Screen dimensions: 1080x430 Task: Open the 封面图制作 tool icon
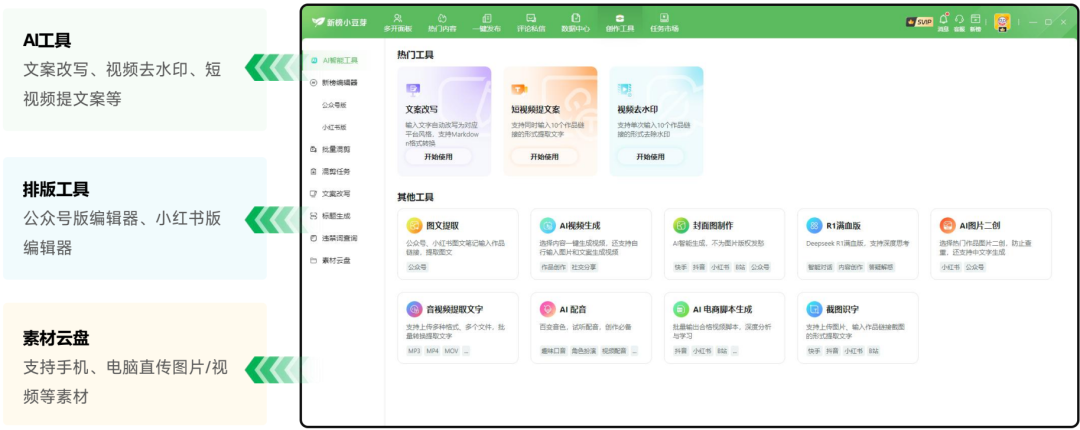[681, 225]
